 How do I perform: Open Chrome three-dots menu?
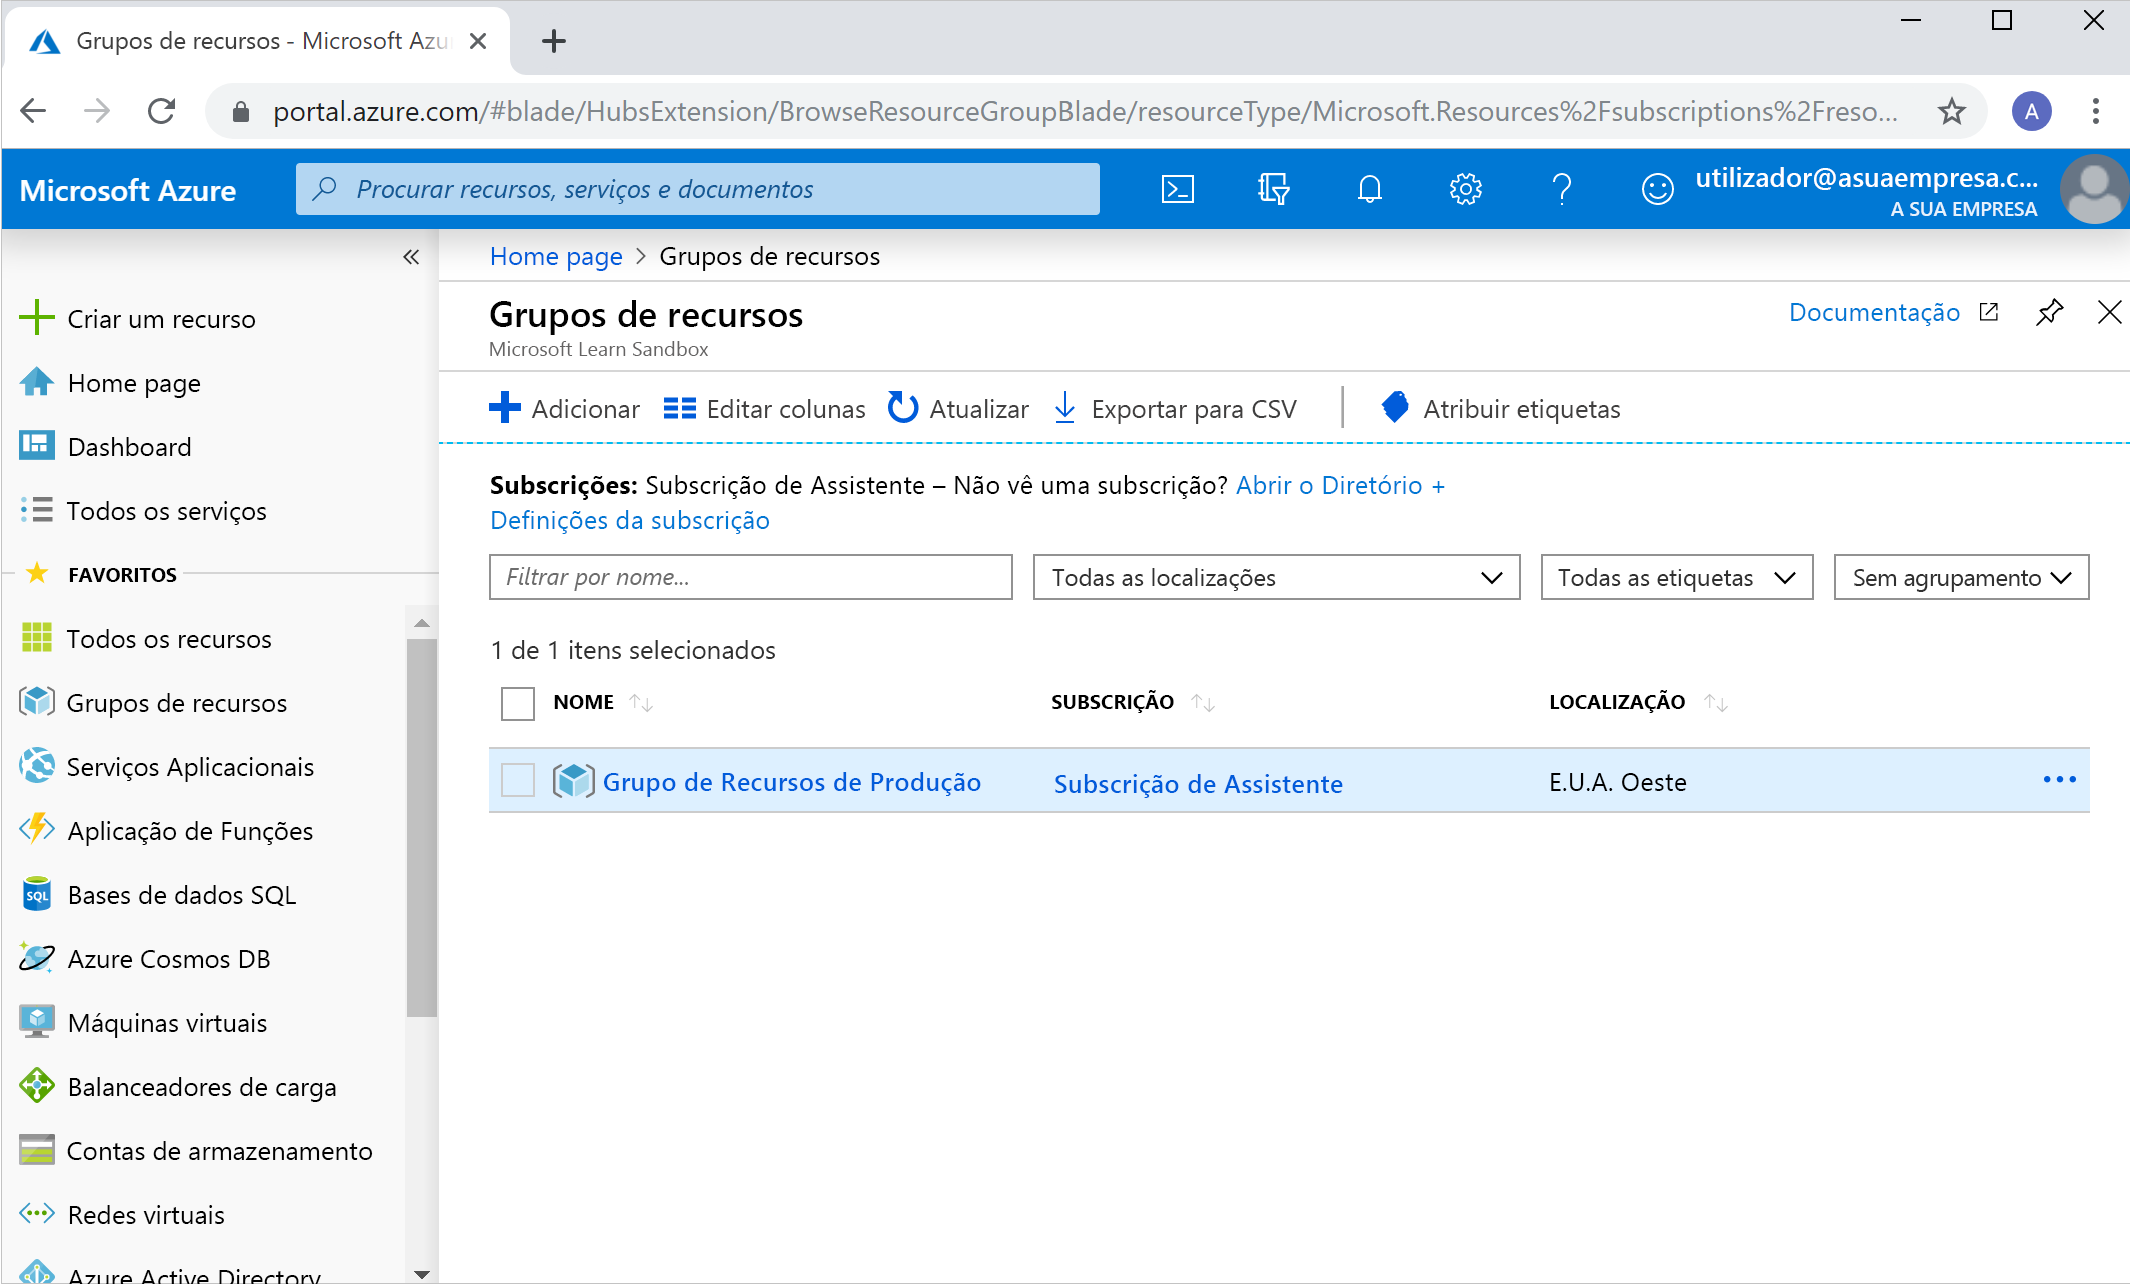click(2095, 111)
